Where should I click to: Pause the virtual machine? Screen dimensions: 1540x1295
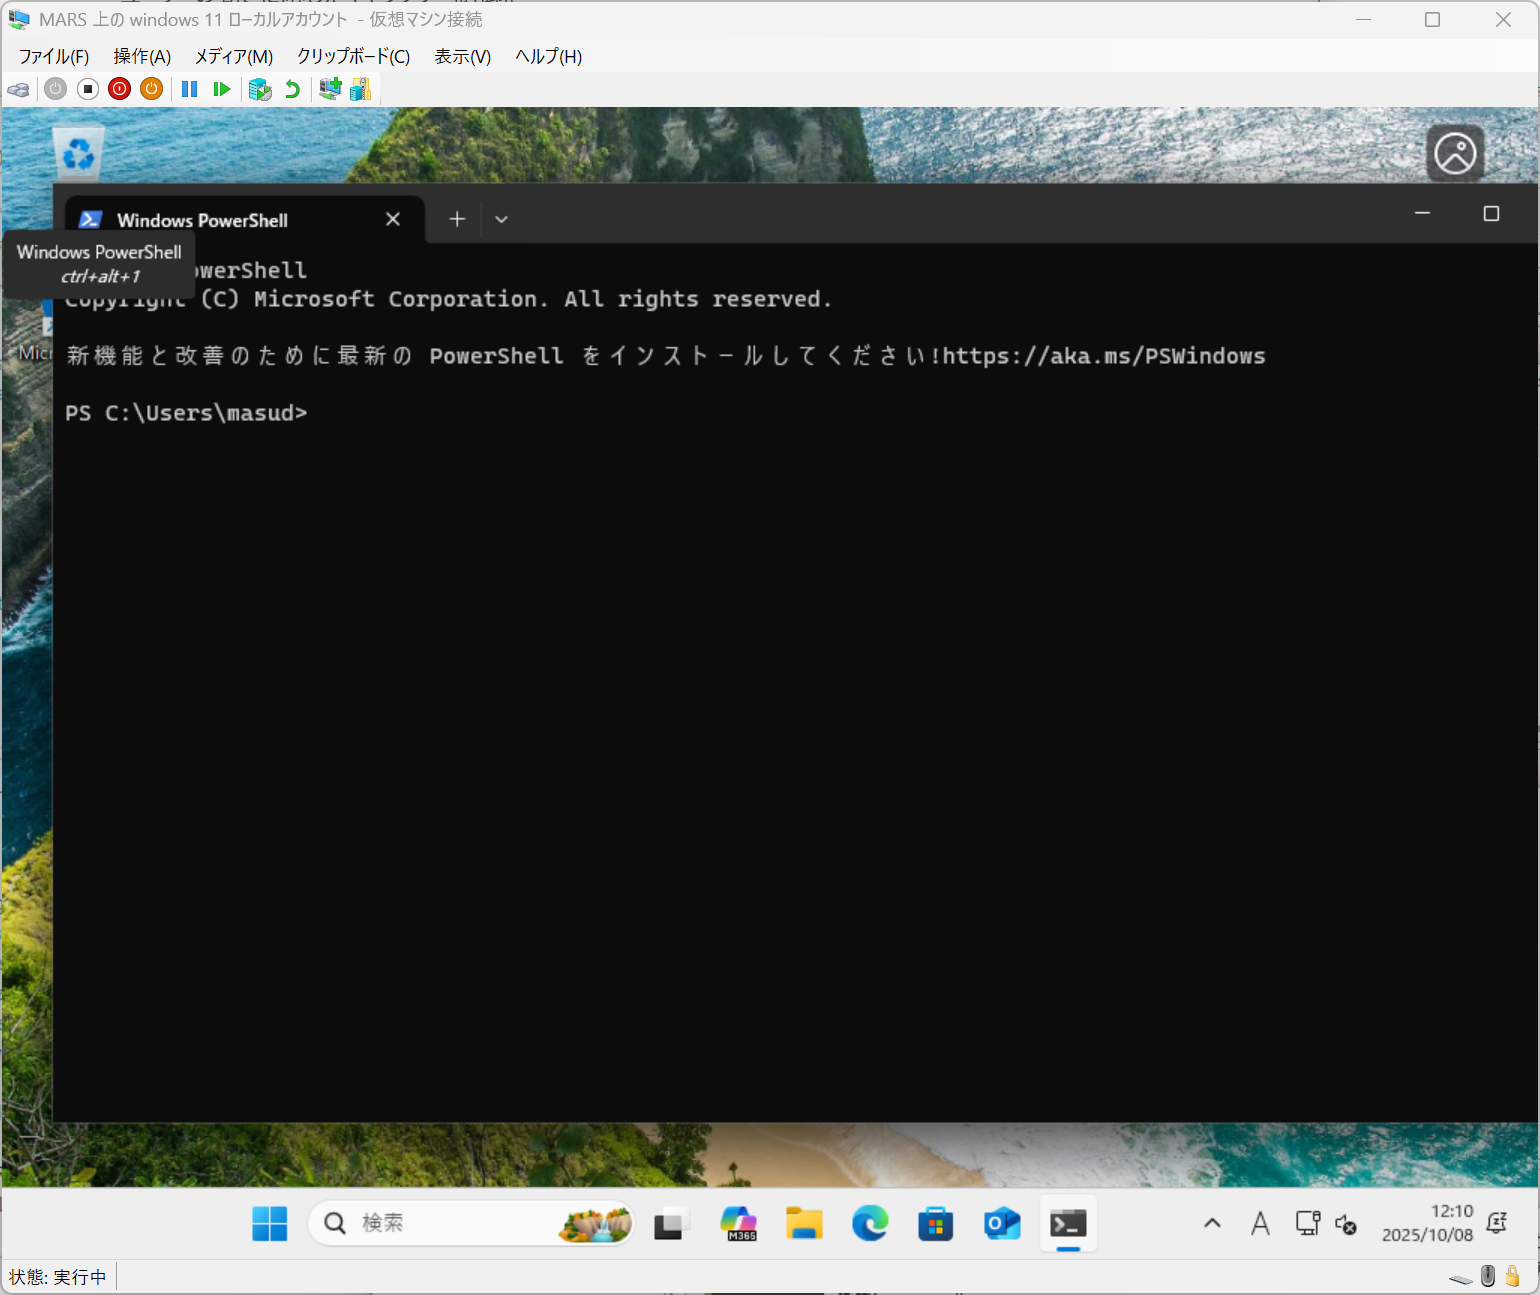coord(189,89)
